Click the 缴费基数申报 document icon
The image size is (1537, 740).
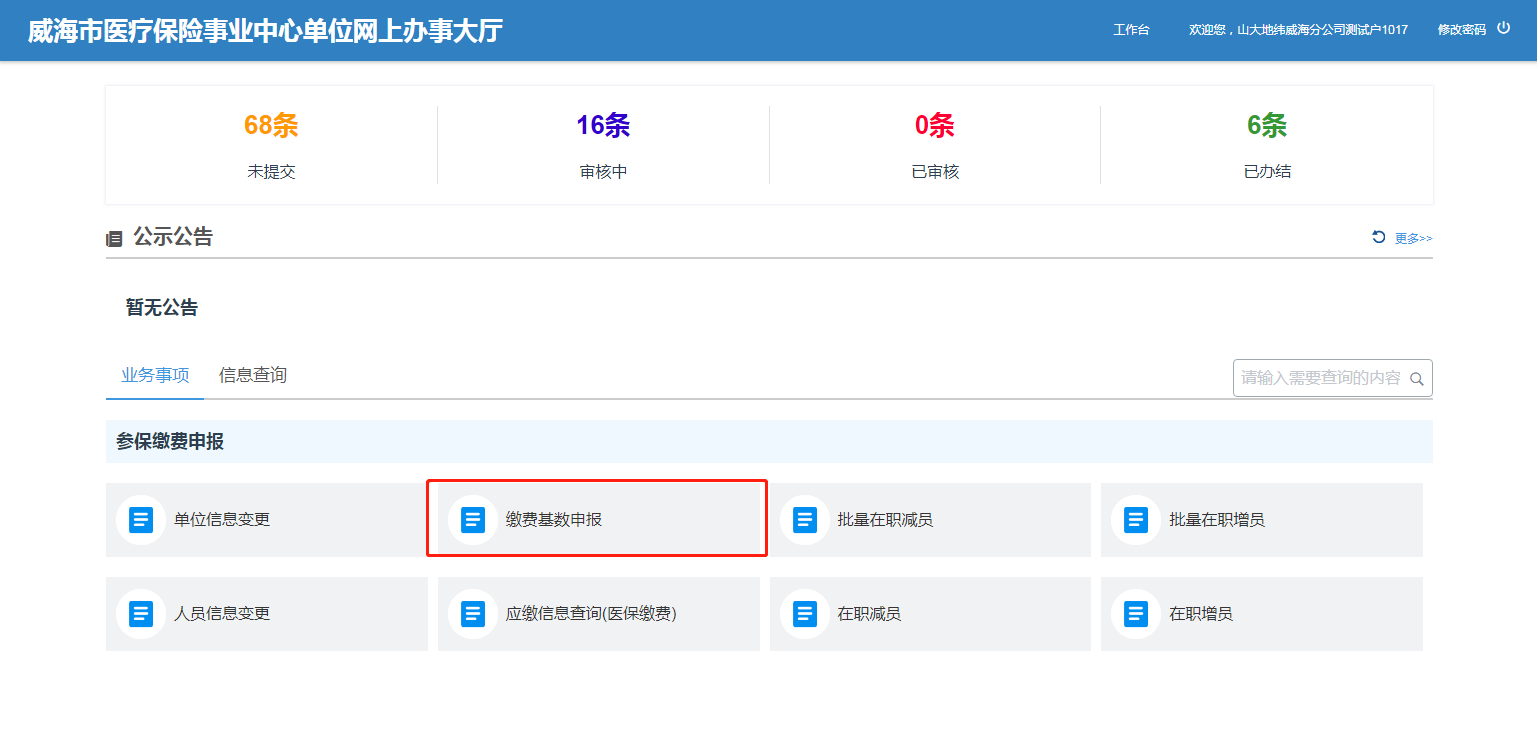(473, 520)
